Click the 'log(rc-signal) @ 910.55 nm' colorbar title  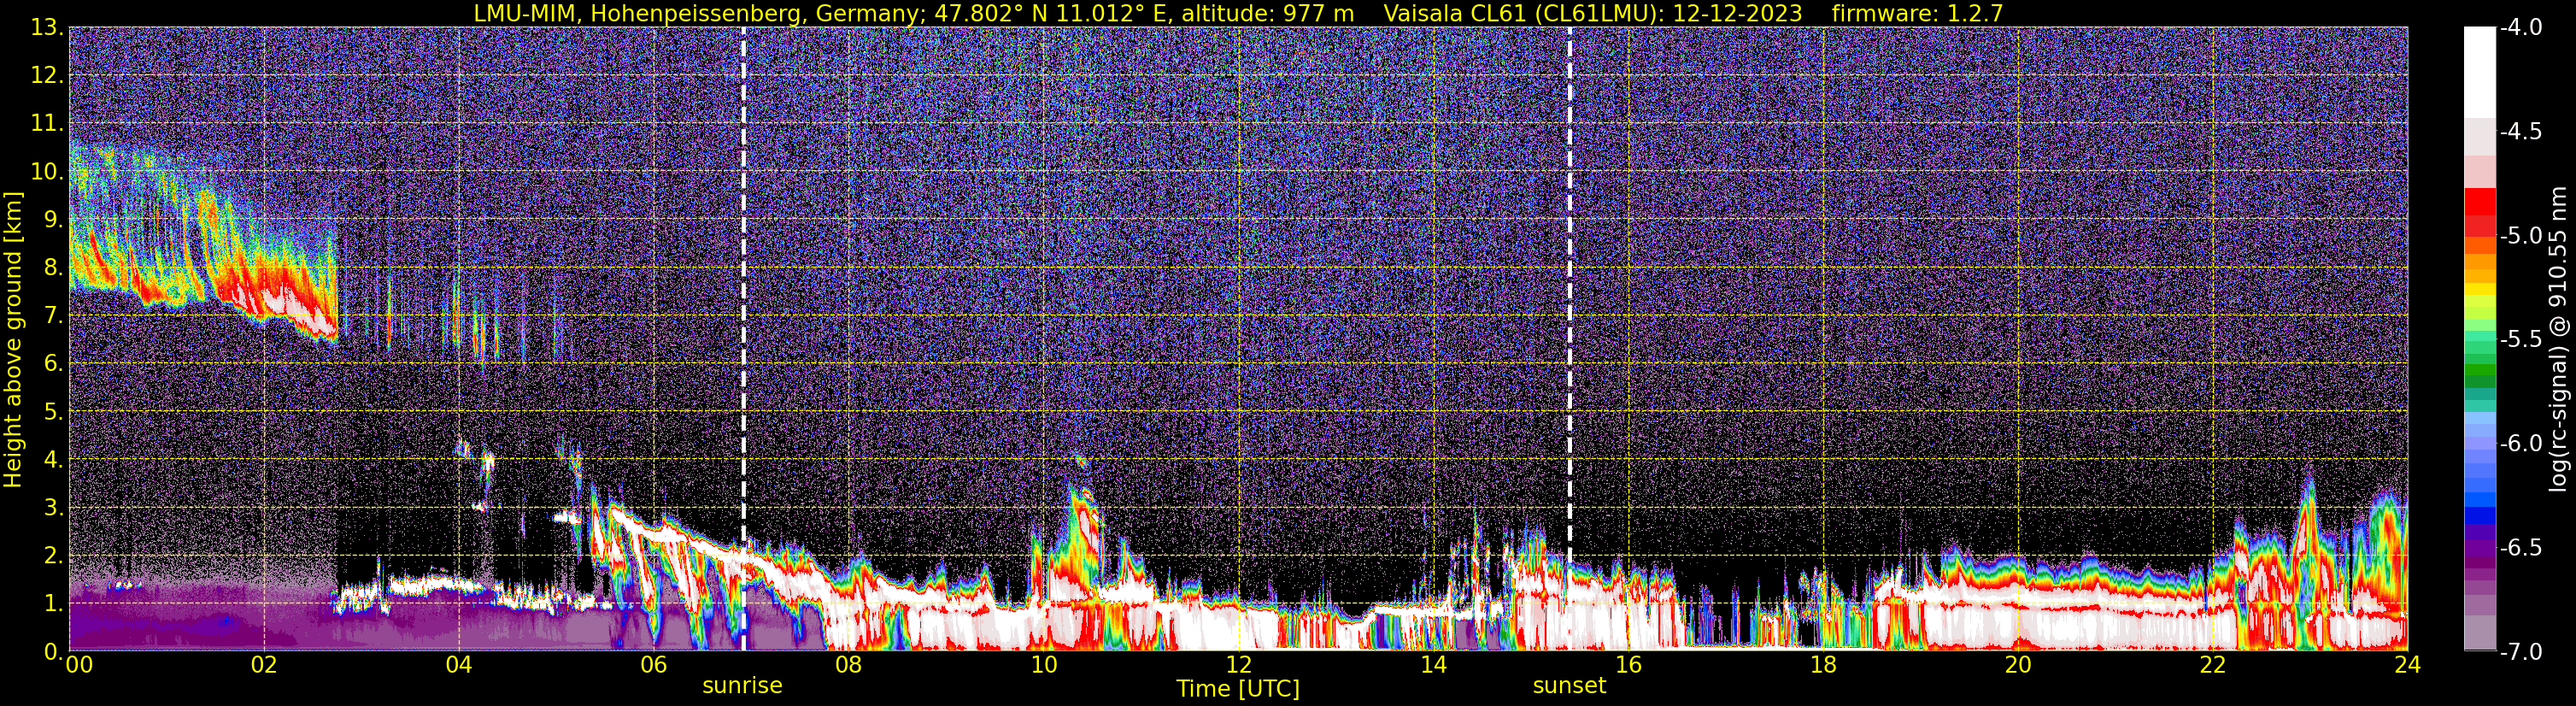click(x=2557, y=339)
